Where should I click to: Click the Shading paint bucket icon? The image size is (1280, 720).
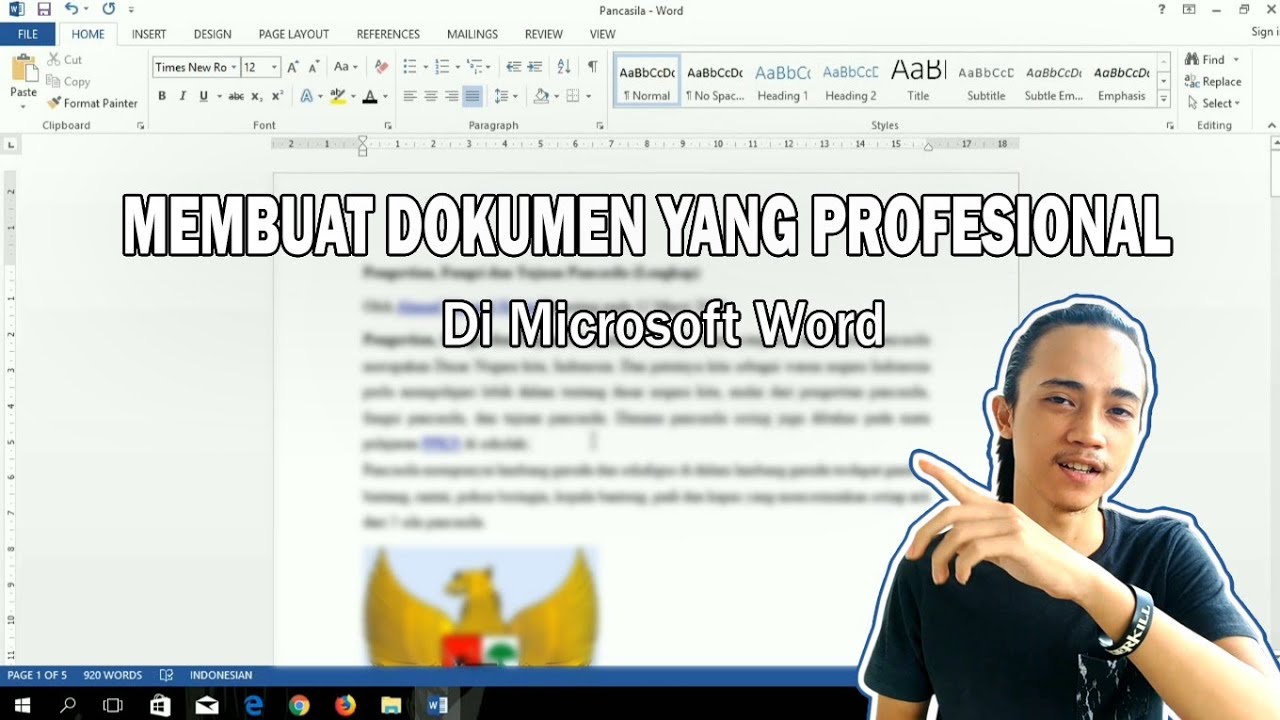[541, 96]
